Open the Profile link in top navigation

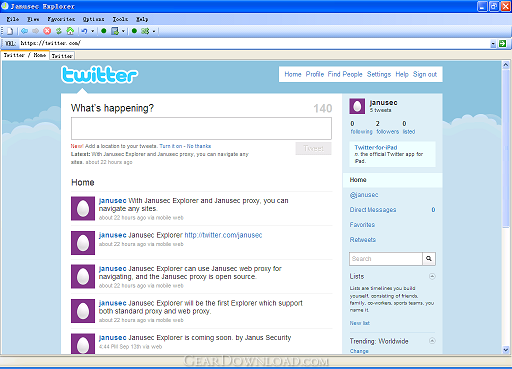pyautogui.click(x=315, y=74)
